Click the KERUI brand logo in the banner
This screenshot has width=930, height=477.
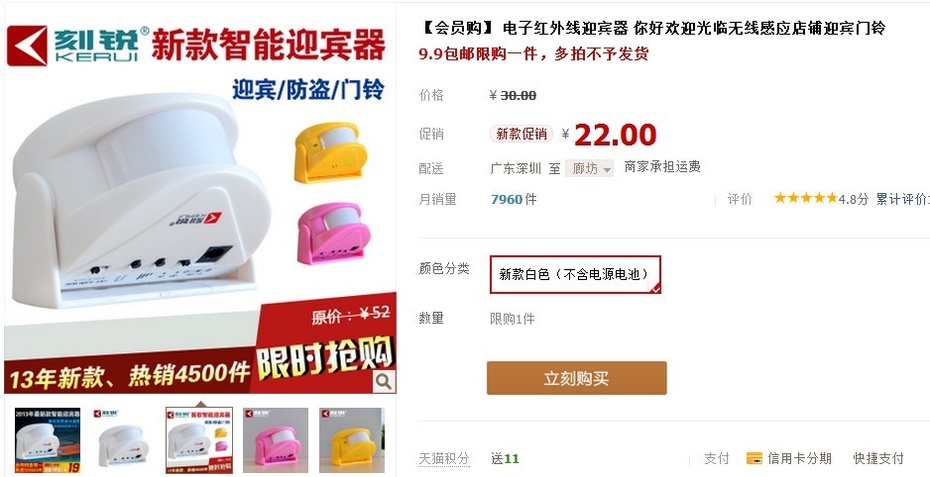[77, 45]
